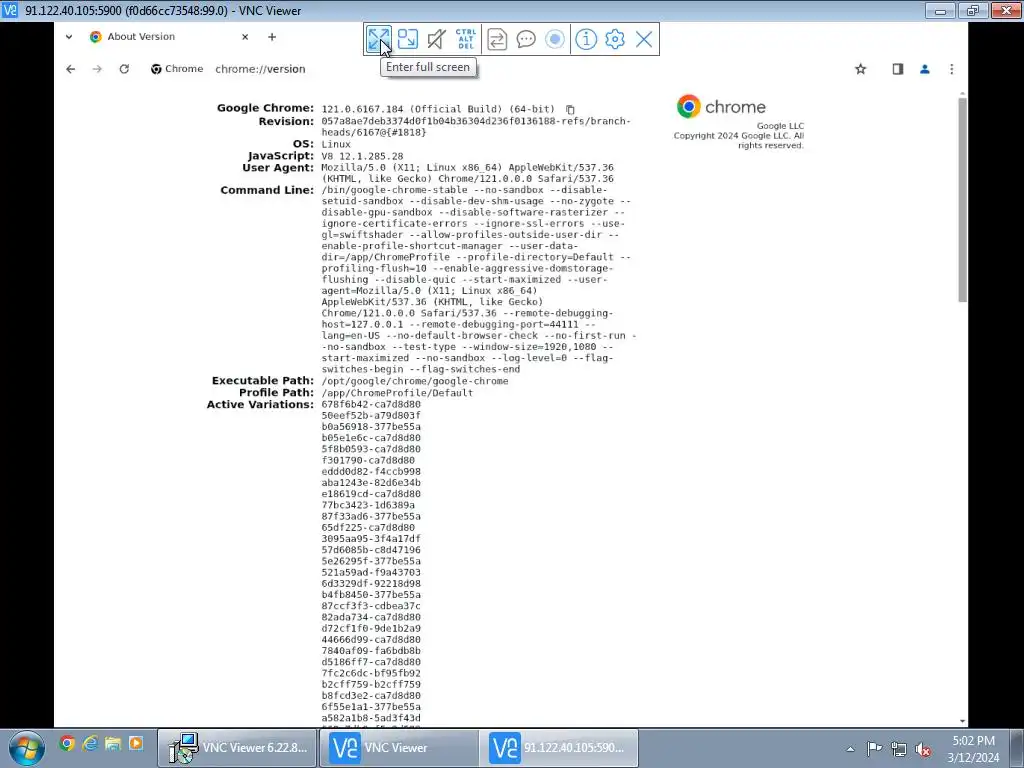Toggle Chrome's side panel icon

898,69
